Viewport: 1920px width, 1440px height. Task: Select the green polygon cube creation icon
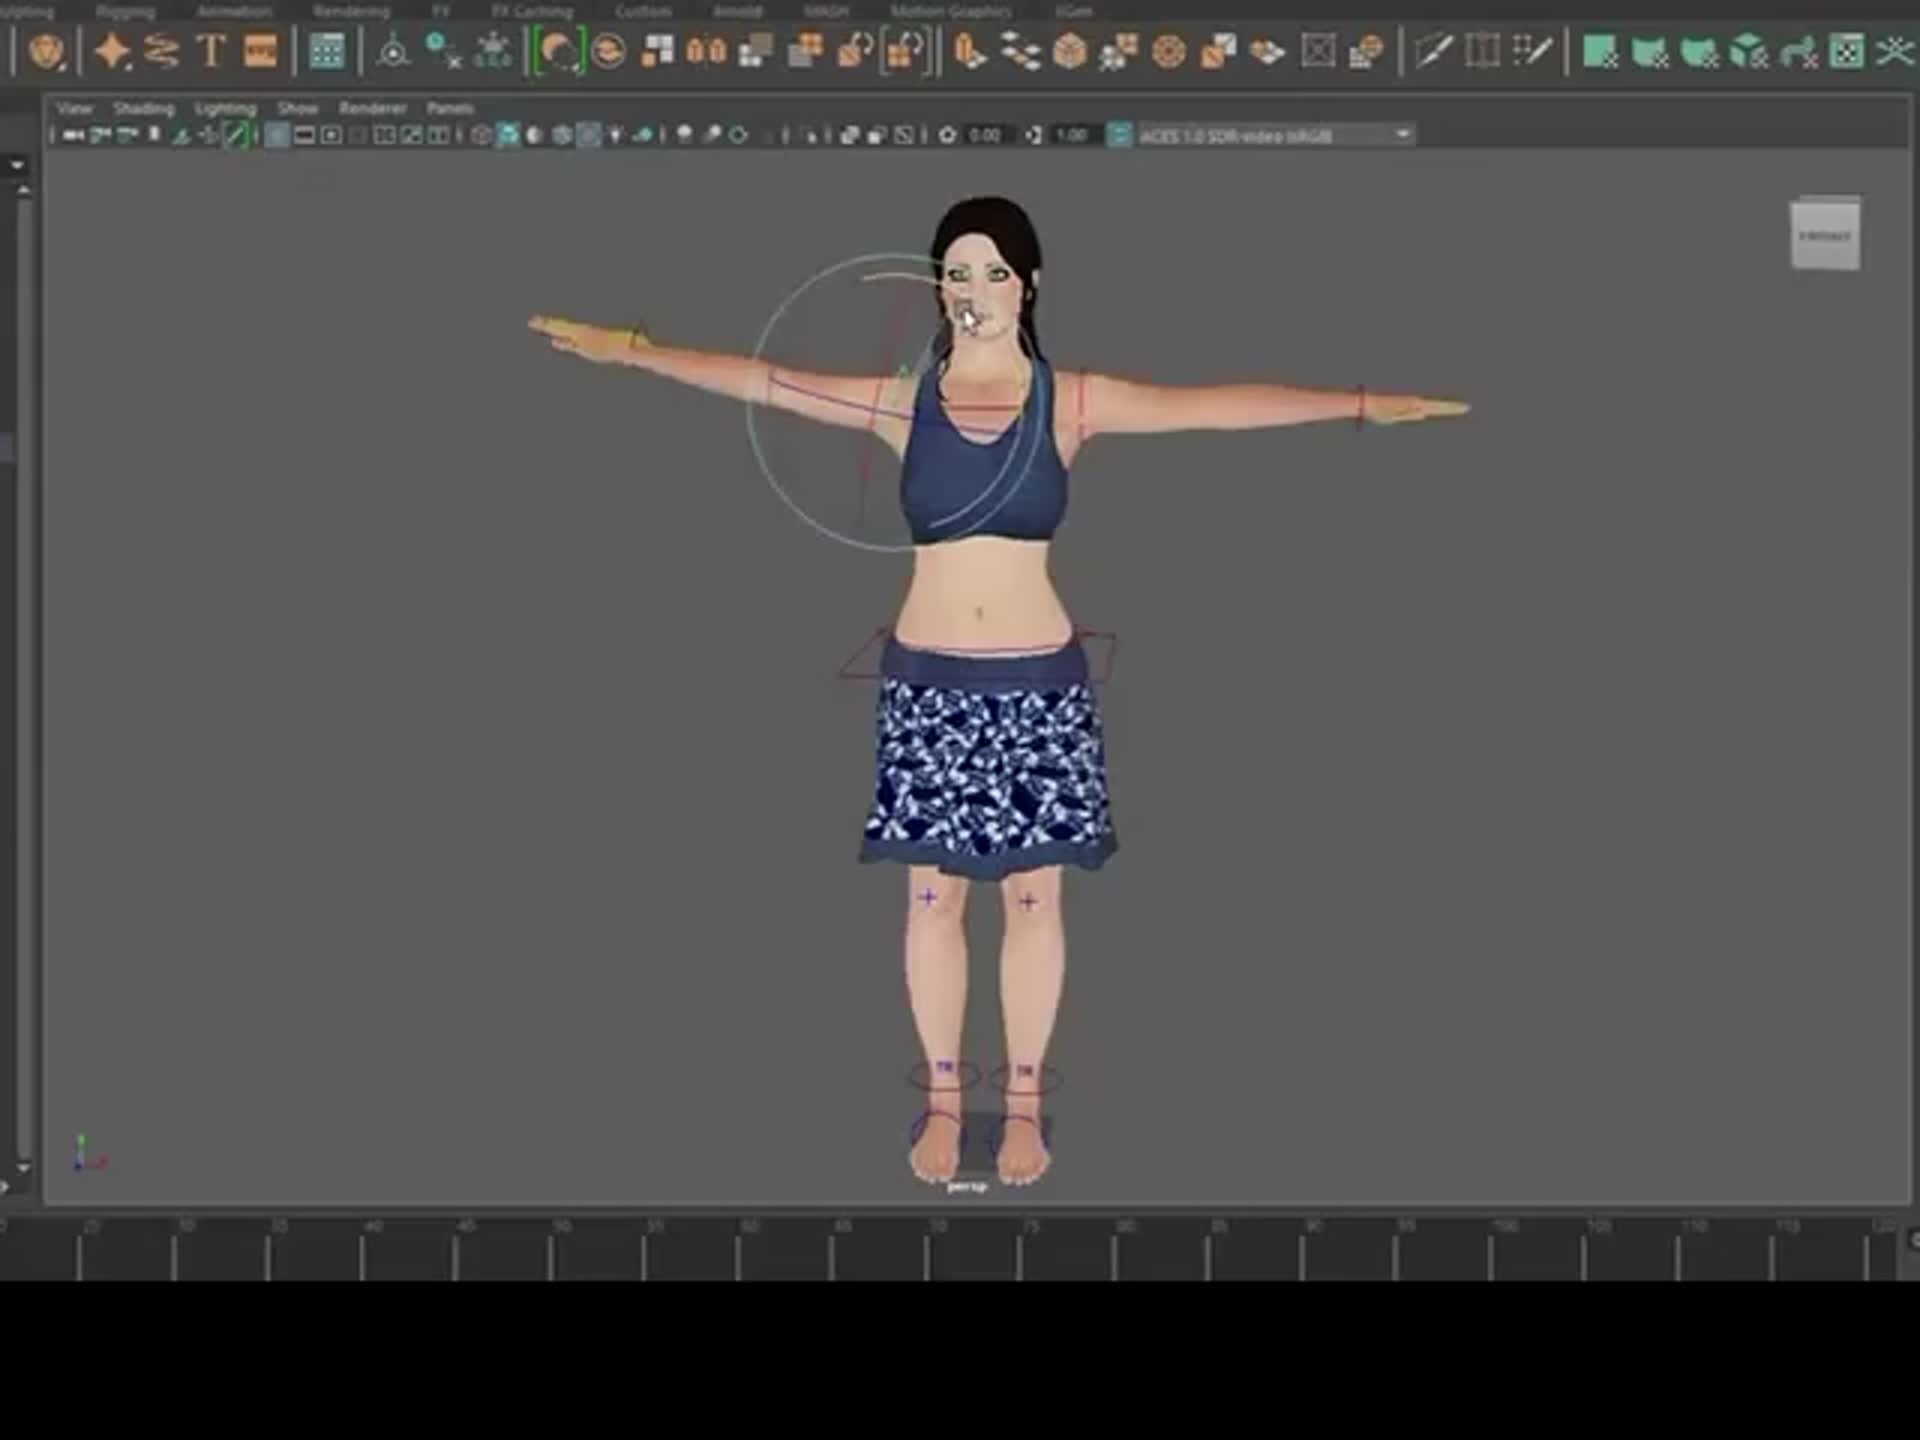click(1747, 50)
